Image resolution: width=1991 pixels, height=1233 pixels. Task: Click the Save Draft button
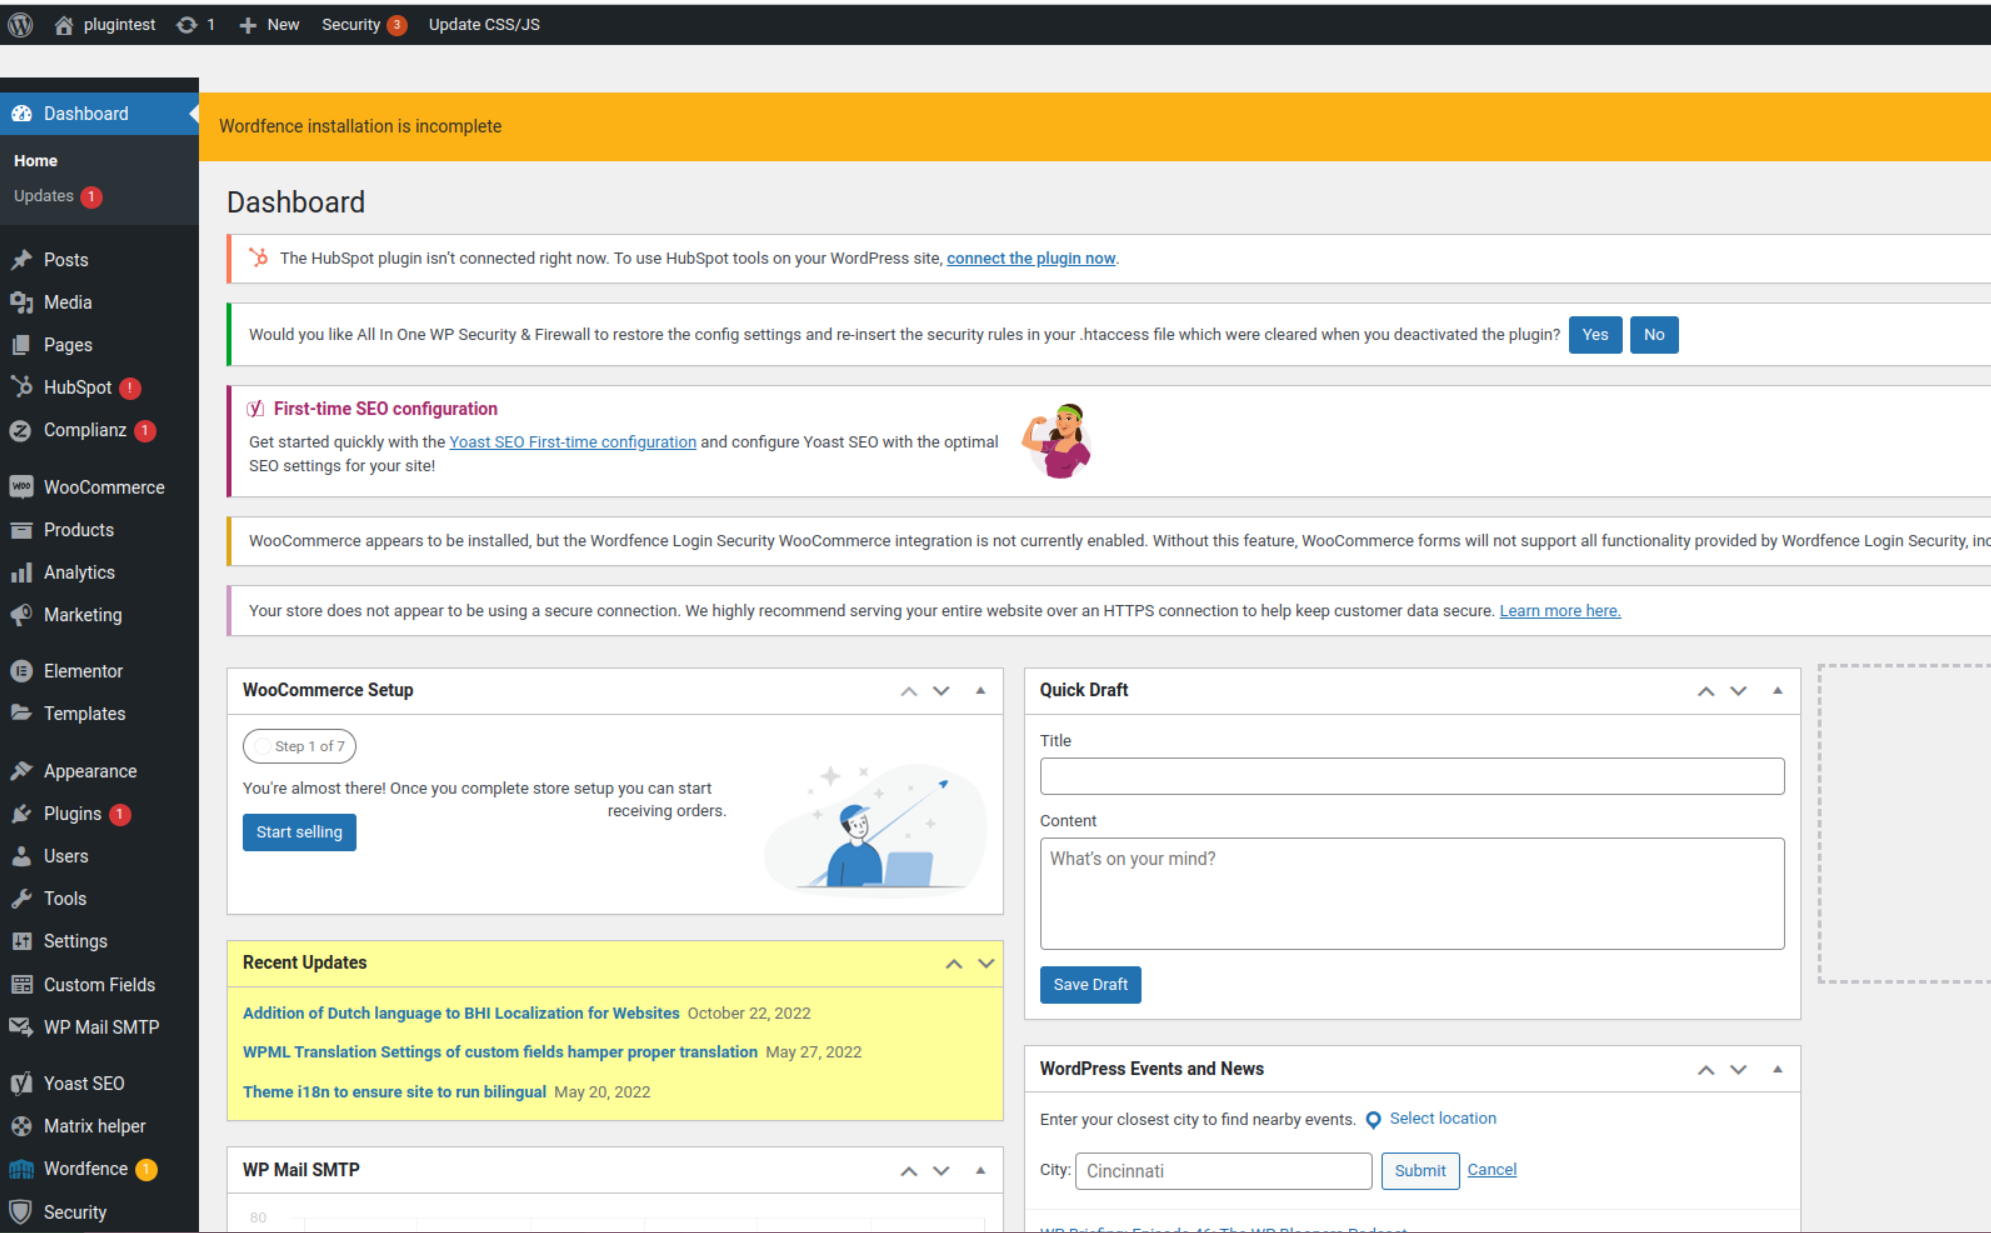coord(1090,985)
